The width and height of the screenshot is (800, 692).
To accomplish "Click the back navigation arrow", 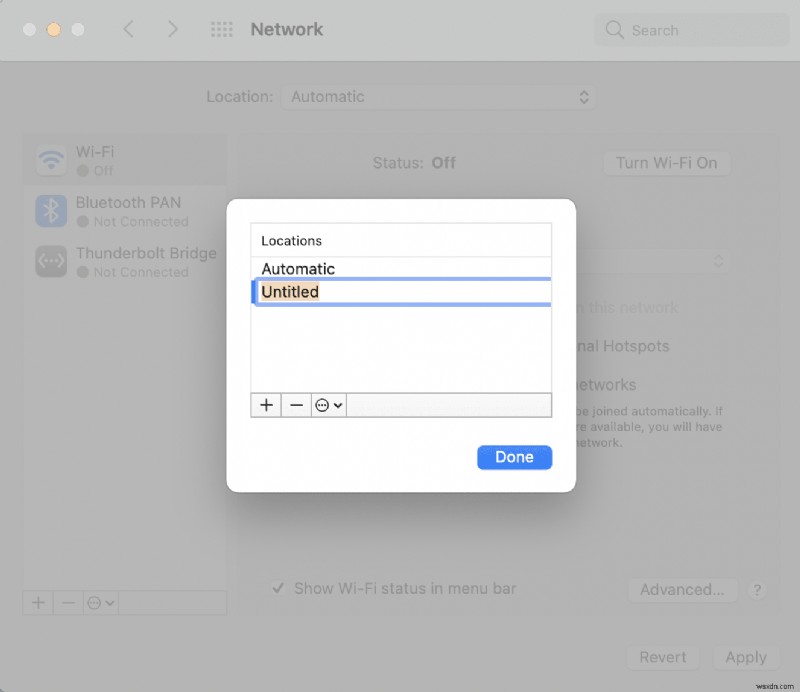I will click(129, 29).
